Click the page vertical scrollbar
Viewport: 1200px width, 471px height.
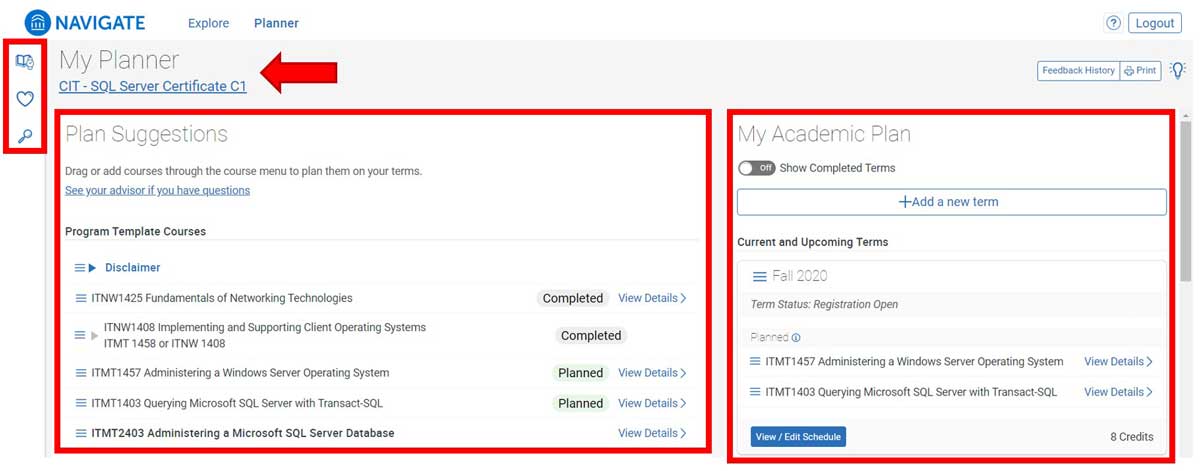[x=1186, y=200]
